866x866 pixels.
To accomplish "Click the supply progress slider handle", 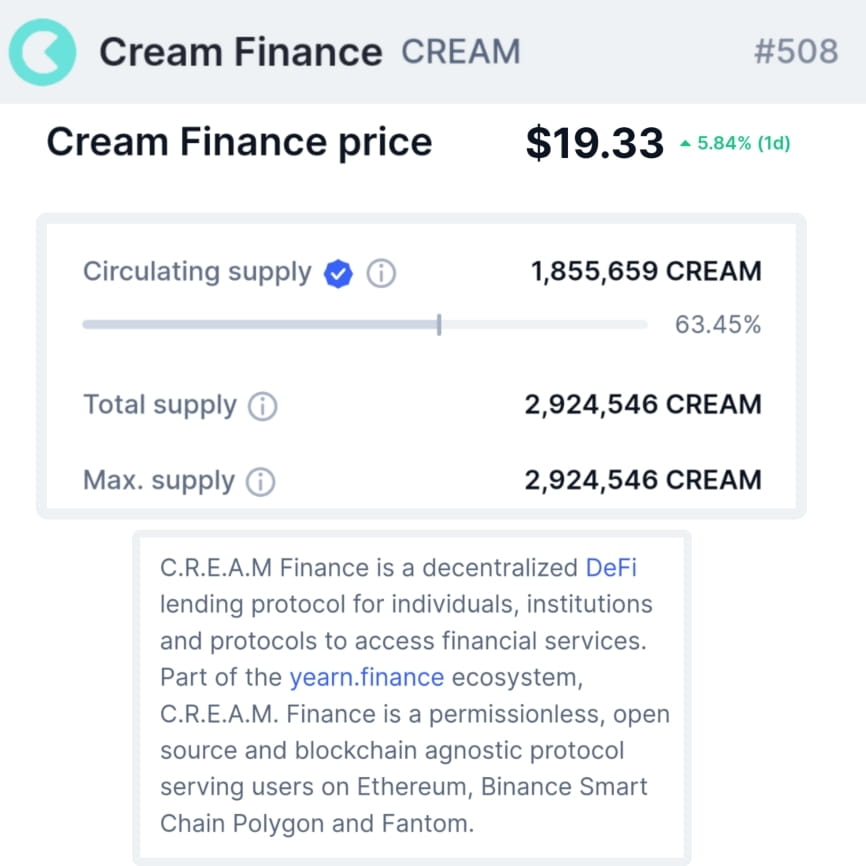I will (x=438, y=324).
